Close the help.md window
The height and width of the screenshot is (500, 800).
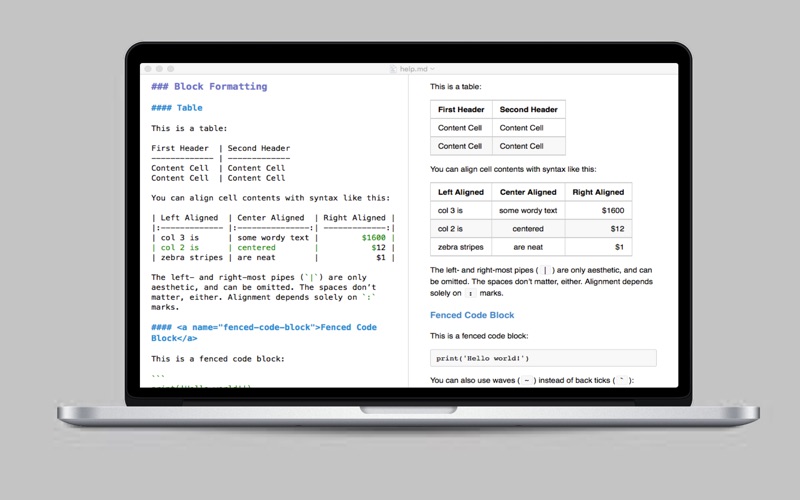(x=148, y=69)
